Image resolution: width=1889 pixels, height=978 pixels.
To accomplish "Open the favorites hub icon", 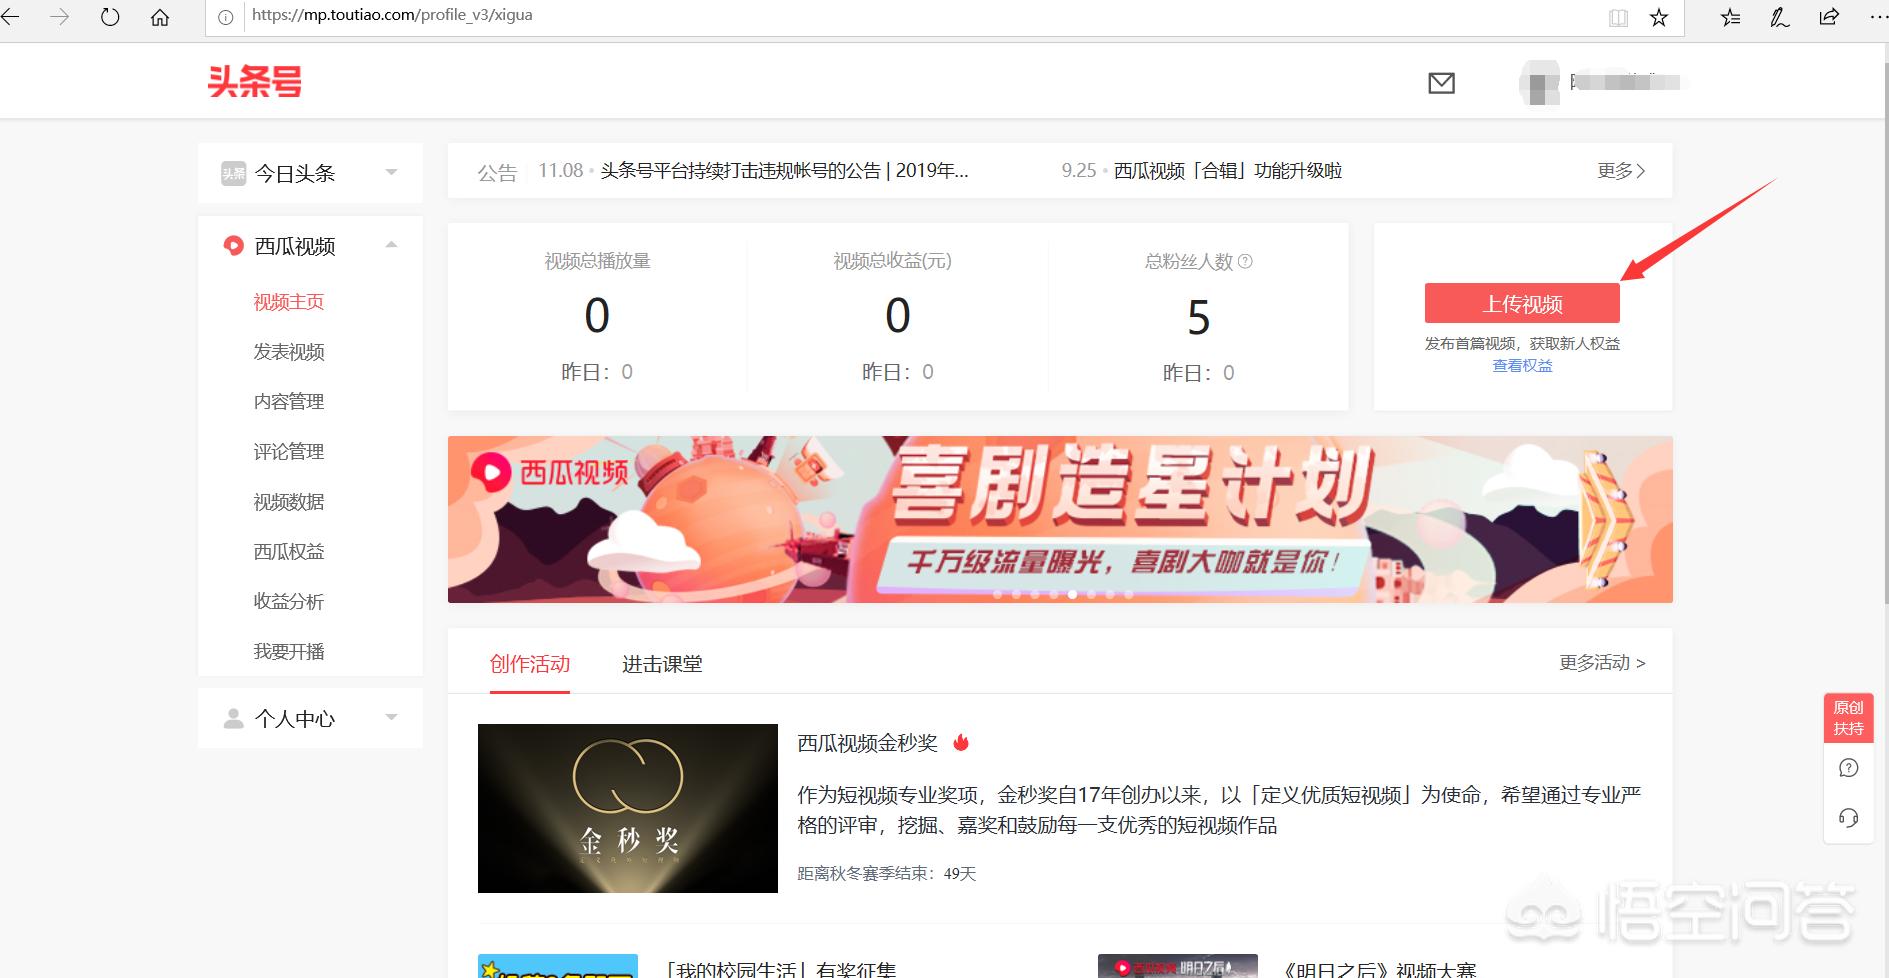I will coord(1730,17).
